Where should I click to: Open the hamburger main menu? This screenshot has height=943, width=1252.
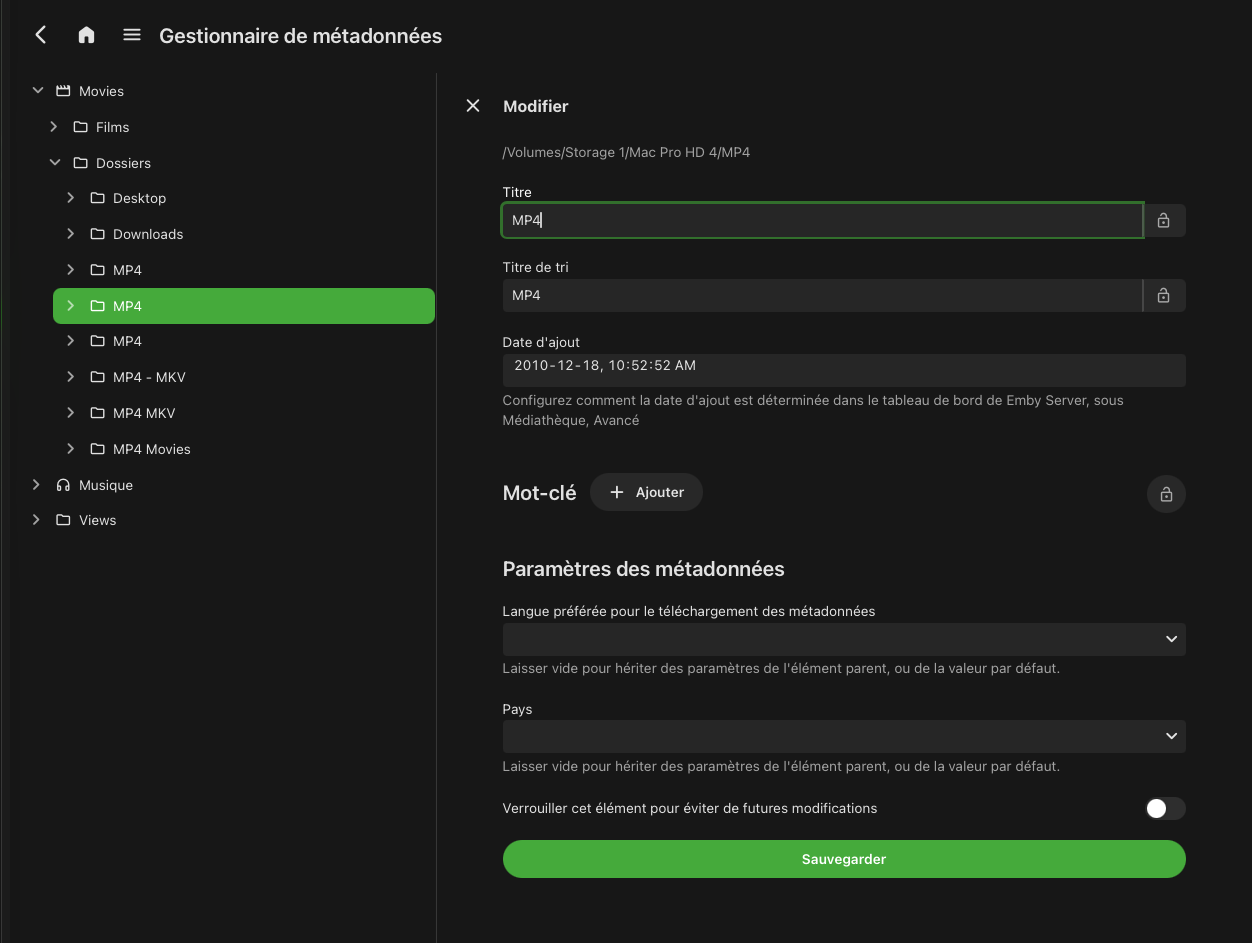(132, 35)
